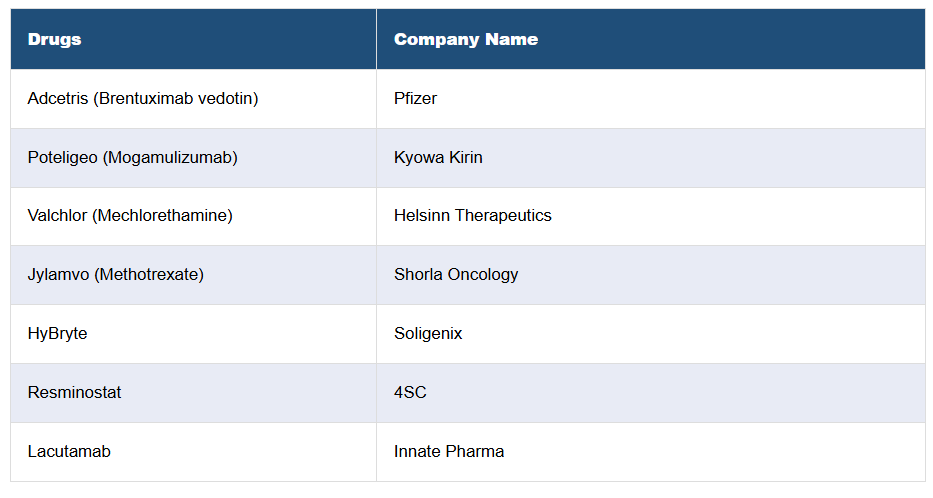Select the Jylamvo (Methotrexate) cell

116,275
